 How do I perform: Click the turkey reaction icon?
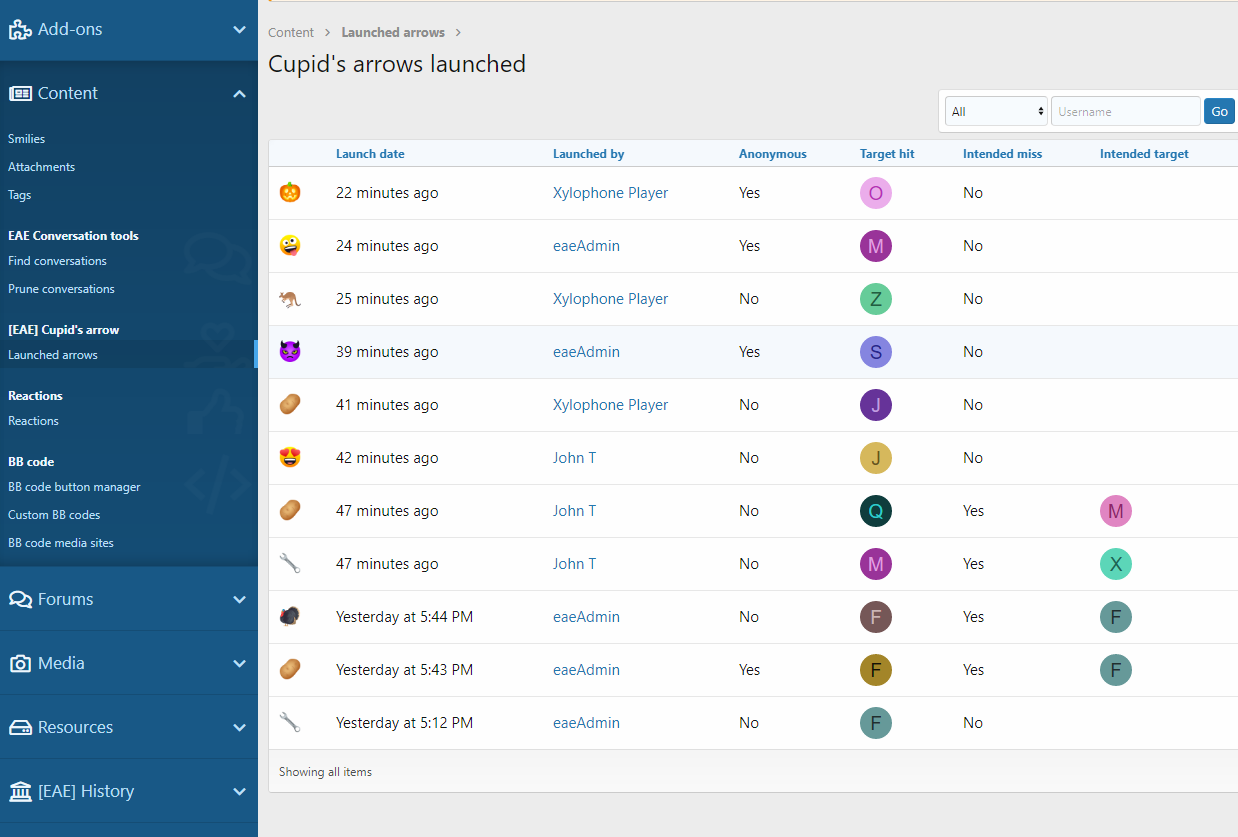[290, 617]
